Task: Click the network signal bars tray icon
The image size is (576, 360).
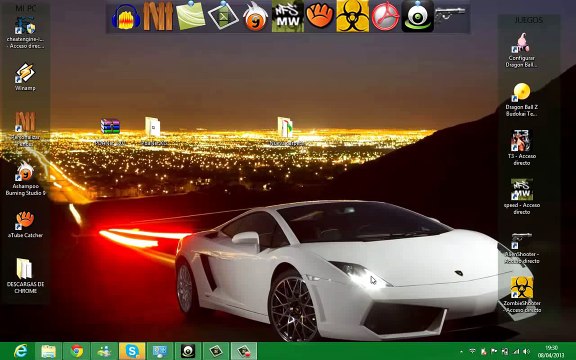Action: pyautogui.click(x=516, y=352)
